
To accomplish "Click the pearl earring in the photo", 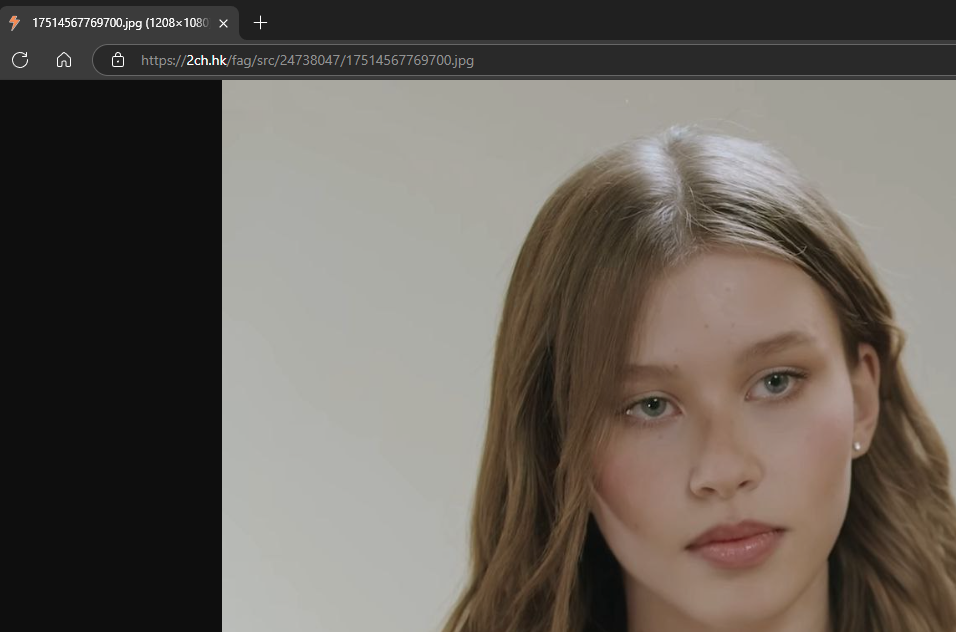I will 857,447.
